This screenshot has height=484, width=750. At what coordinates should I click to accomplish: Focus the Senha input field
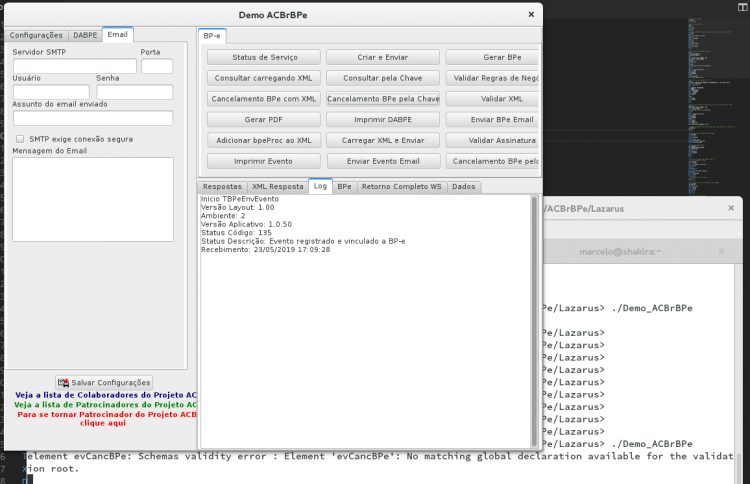pyautogui.click(x=134, y=92)
